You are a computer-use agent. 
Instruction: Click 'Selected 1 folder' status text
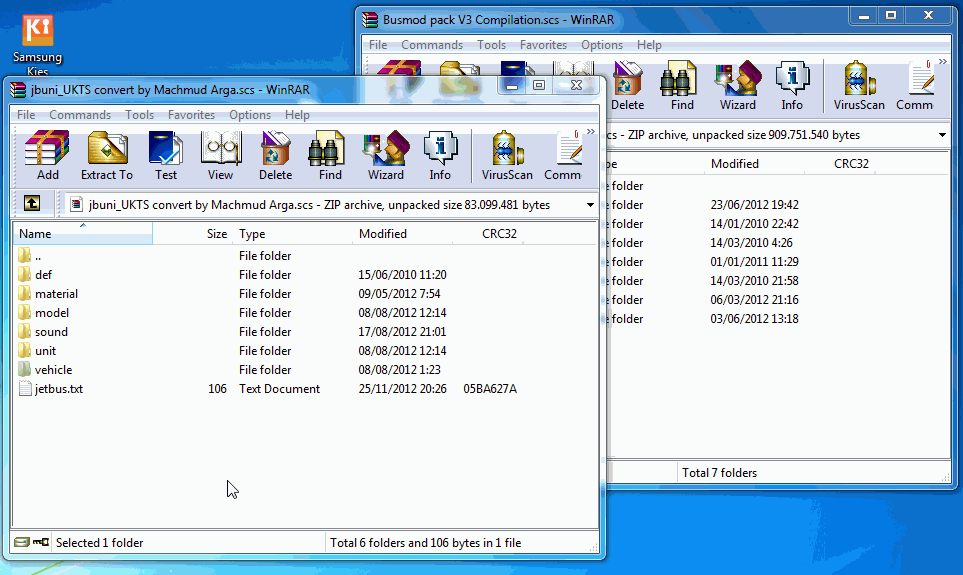pos(99,543)
